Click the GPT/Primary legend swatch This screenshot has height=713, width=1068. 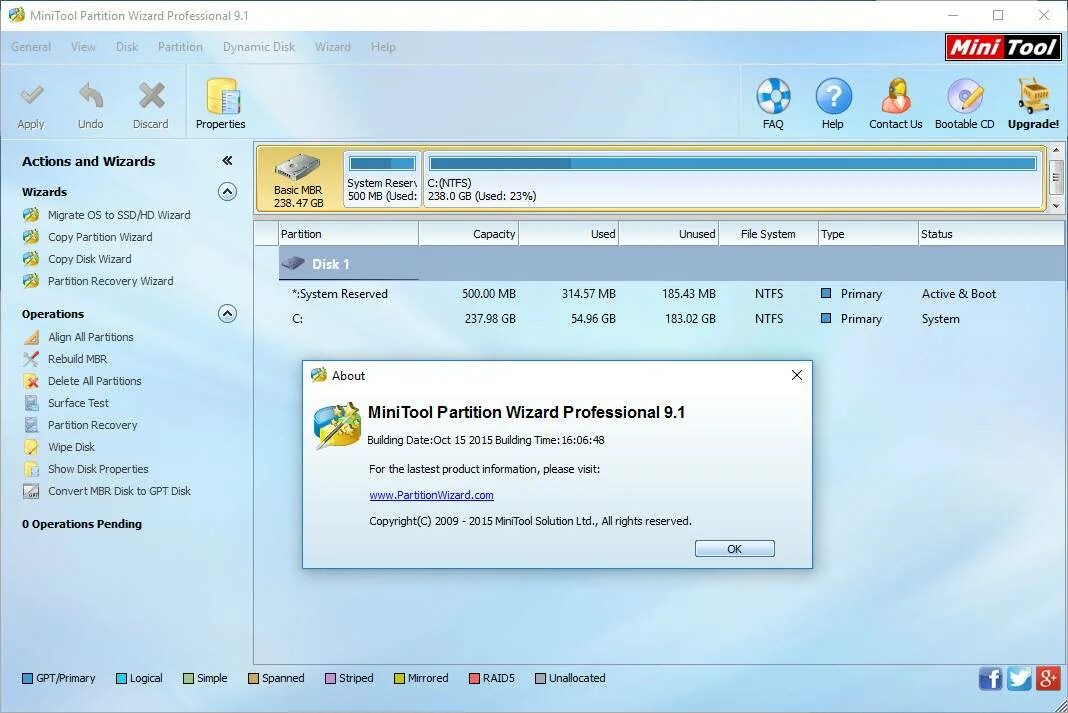tap(27, 678)
